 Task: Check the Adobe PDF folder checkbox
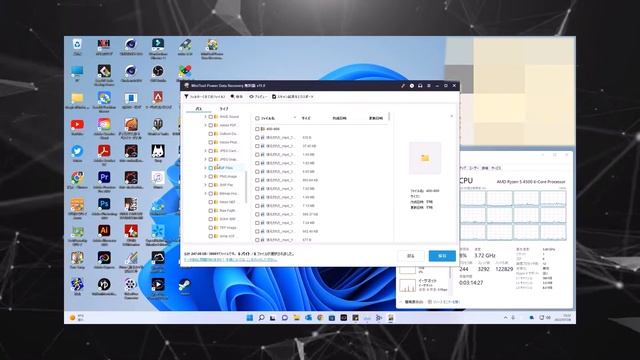[211, 125]
